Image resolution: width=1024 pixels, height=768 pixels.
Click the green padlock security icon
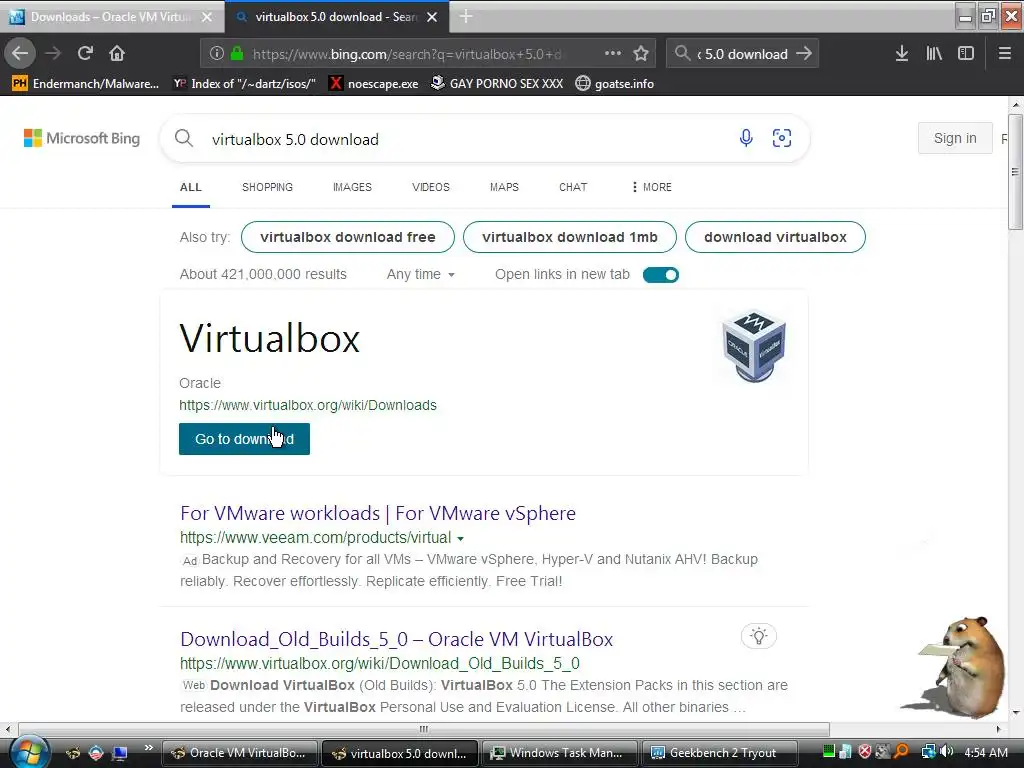coord(237,54)
